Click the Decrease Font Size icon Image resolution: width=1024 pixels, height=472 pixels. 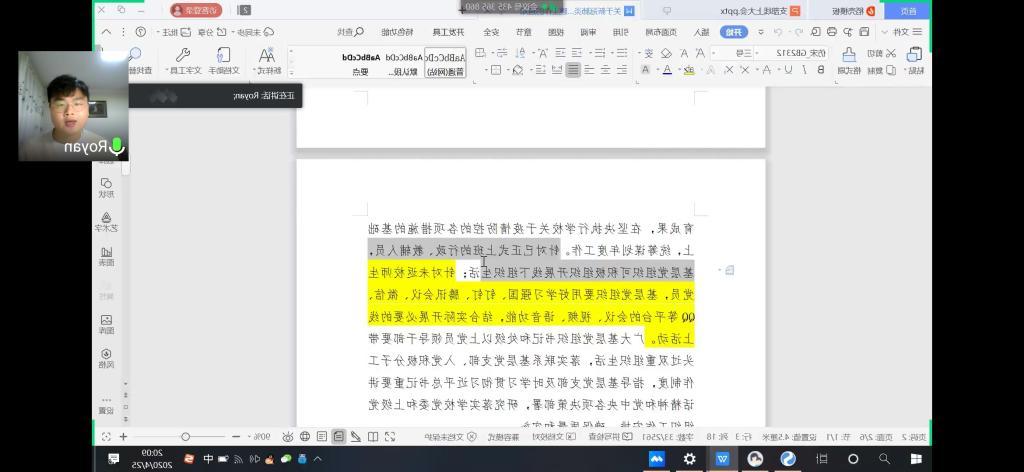tap(684, 54)
